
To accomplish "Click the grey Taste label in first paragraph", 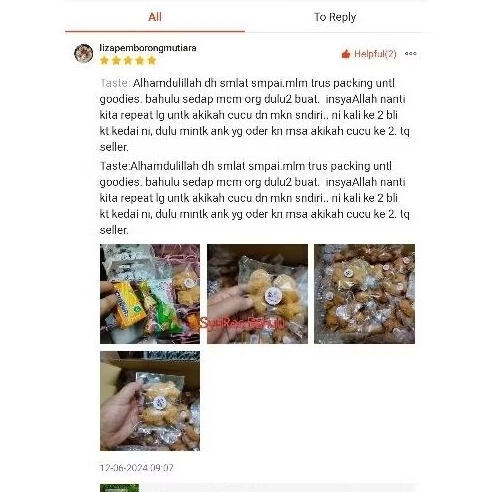I will coord(115,83).
